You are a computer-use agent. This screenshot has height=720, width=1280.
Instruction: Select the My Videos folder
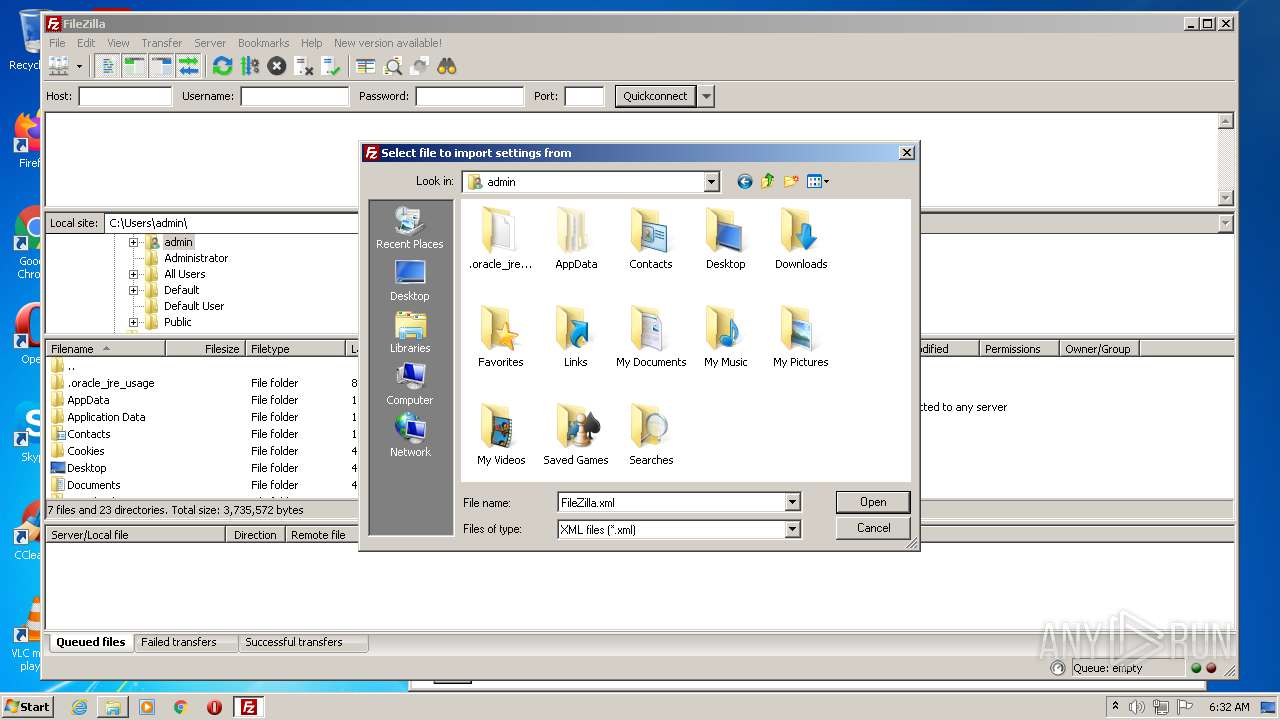[x=501, y=434]
